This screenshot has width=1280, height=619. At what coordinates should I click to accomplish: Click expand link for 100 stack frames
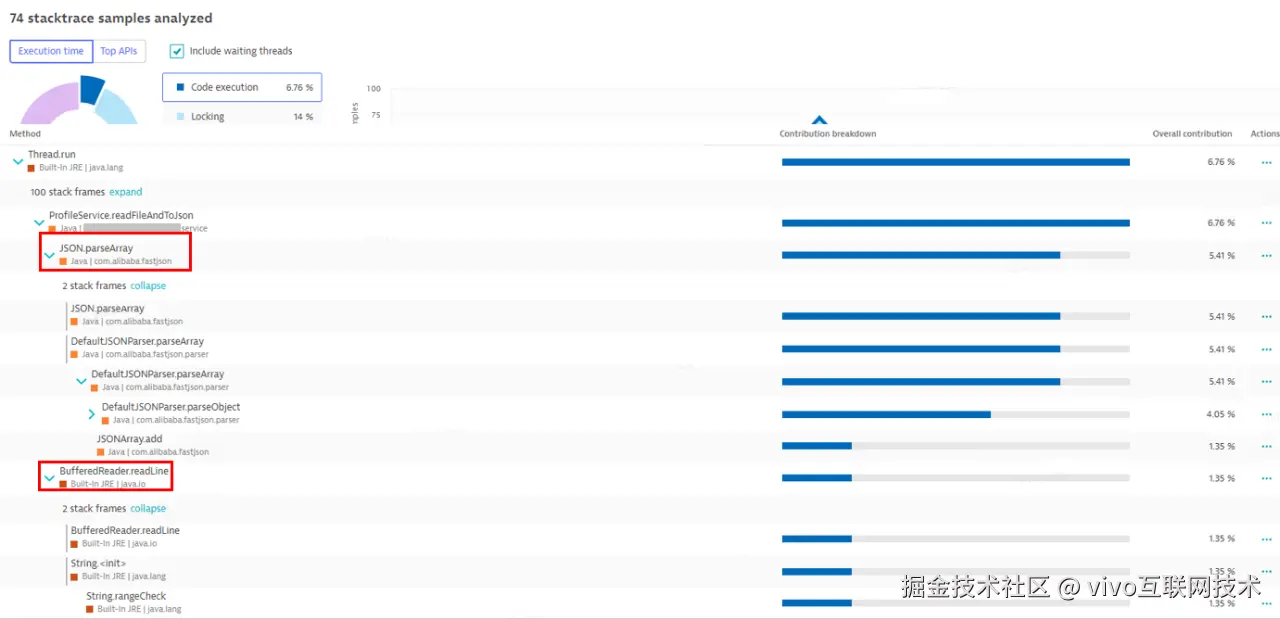[x=126, y=192]
